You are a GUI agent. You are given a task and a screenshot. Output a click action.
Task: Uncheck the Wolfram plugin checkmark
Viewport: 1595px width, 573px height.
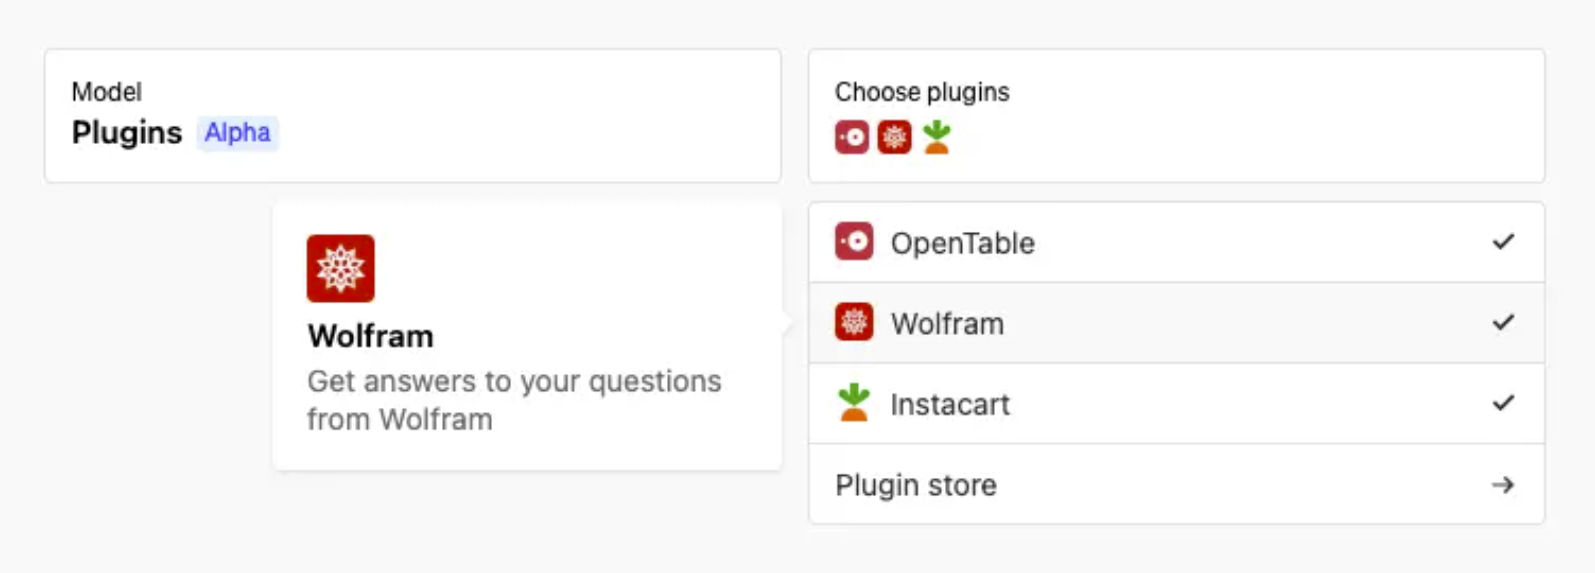[x=1503, y=322]
